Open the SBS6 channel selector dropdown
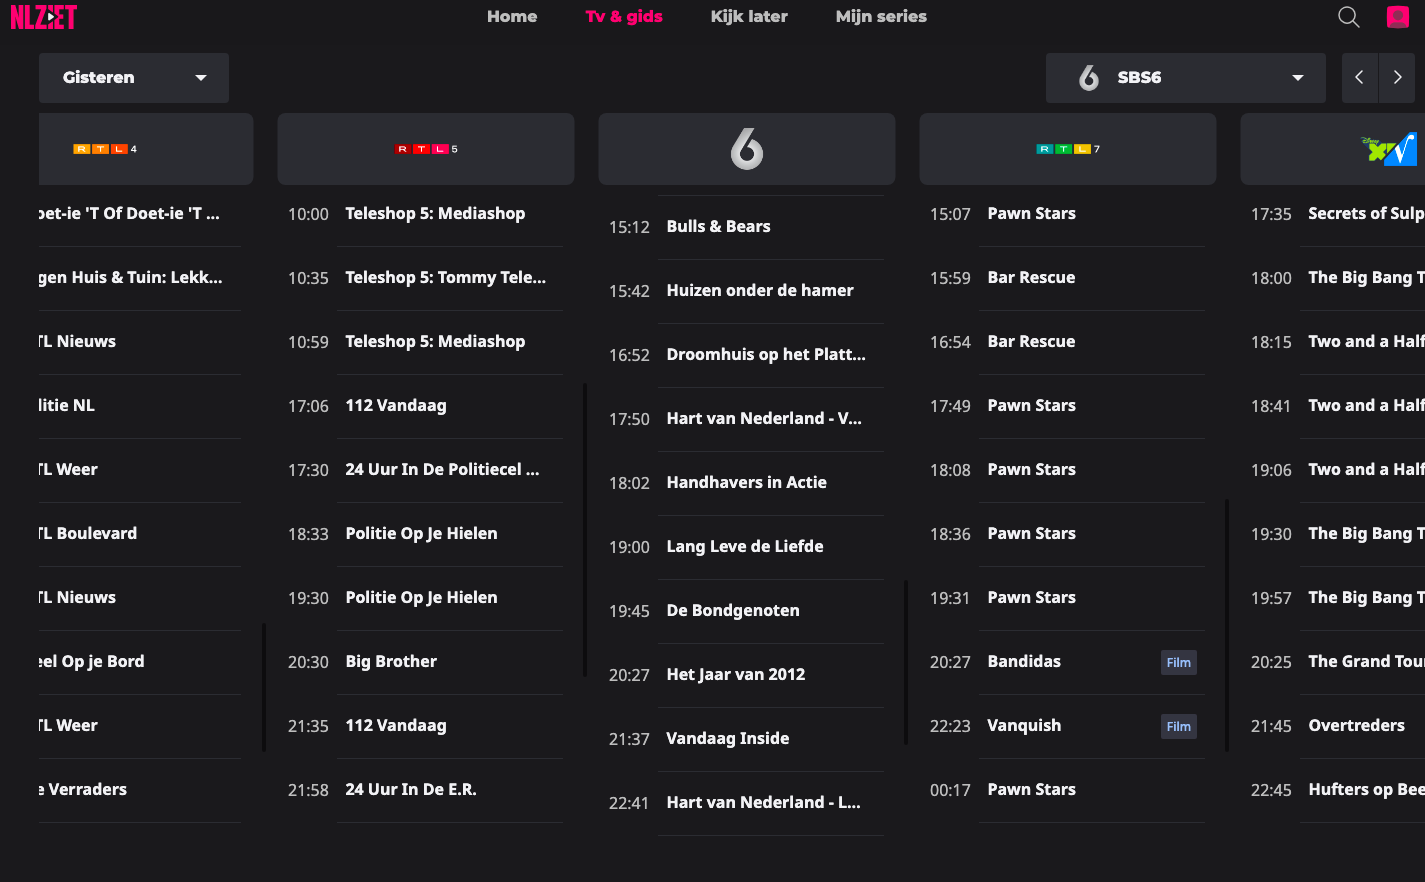 1186,77
